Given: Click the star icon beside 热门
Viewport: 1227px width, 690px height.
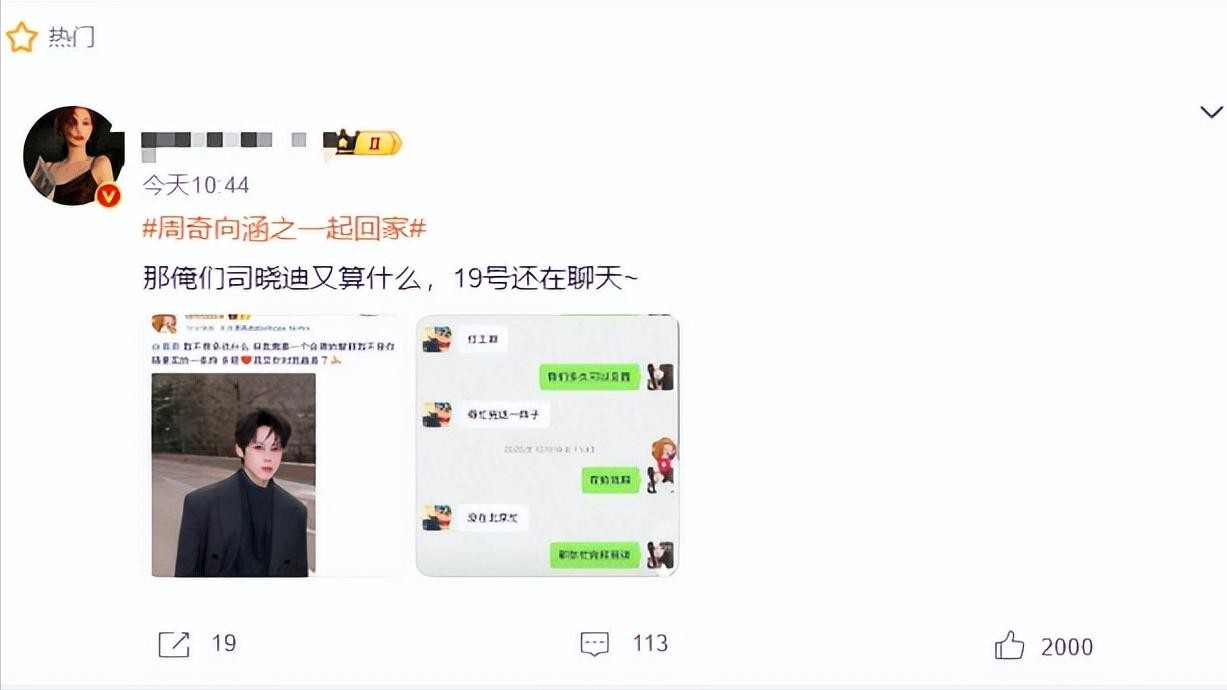Looking at the screenshot, I should point(21,37).
